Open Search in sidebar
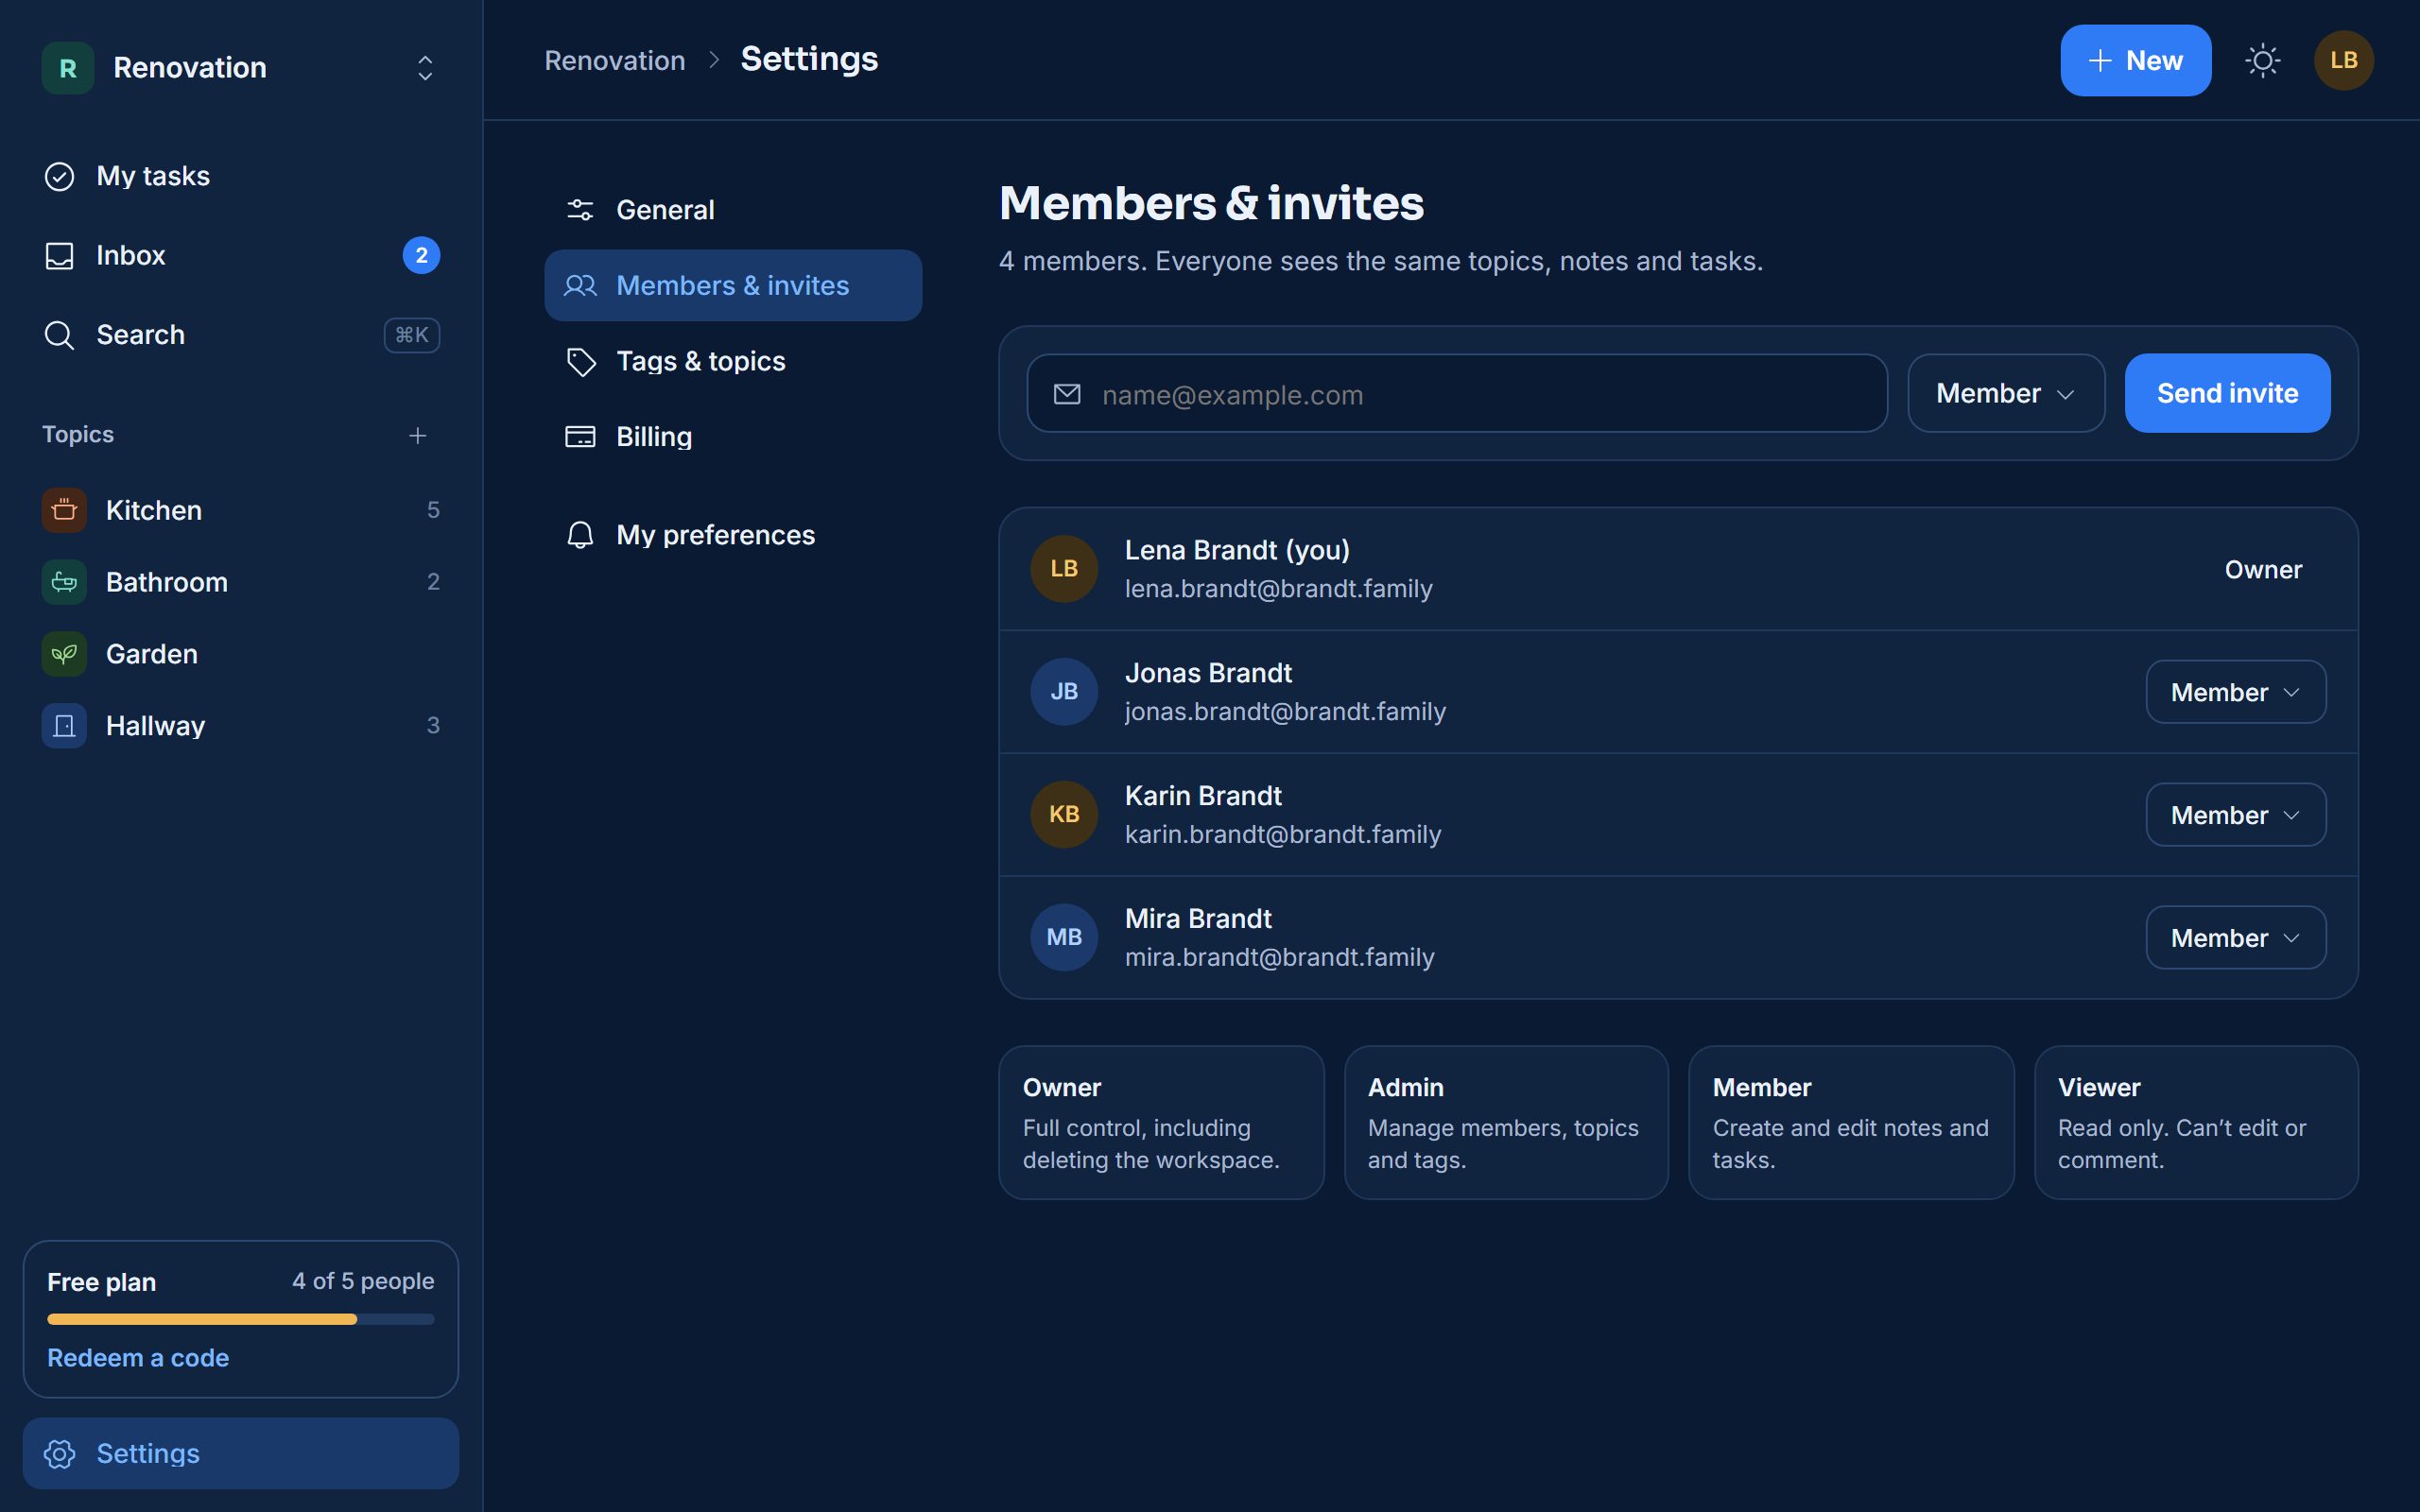2420x1512 pixels. (241, 335)
